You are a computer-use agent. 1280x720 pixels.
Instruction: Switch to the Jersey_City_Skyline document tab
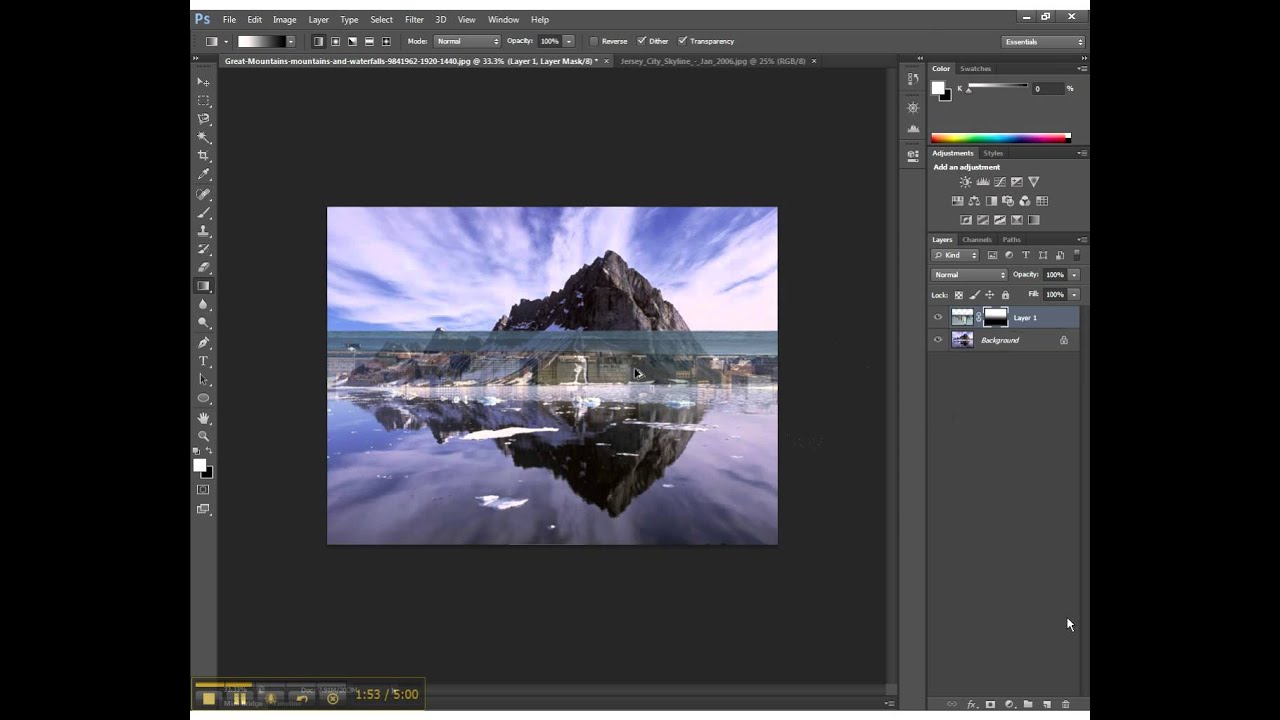tap(713, 61)
